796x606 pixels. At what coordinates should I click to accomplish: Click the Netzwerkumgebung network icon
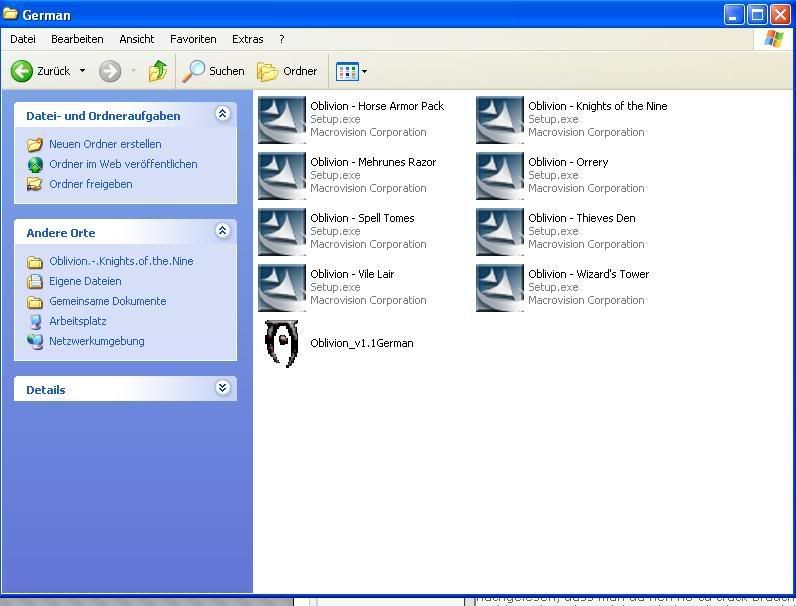[35, 342]
